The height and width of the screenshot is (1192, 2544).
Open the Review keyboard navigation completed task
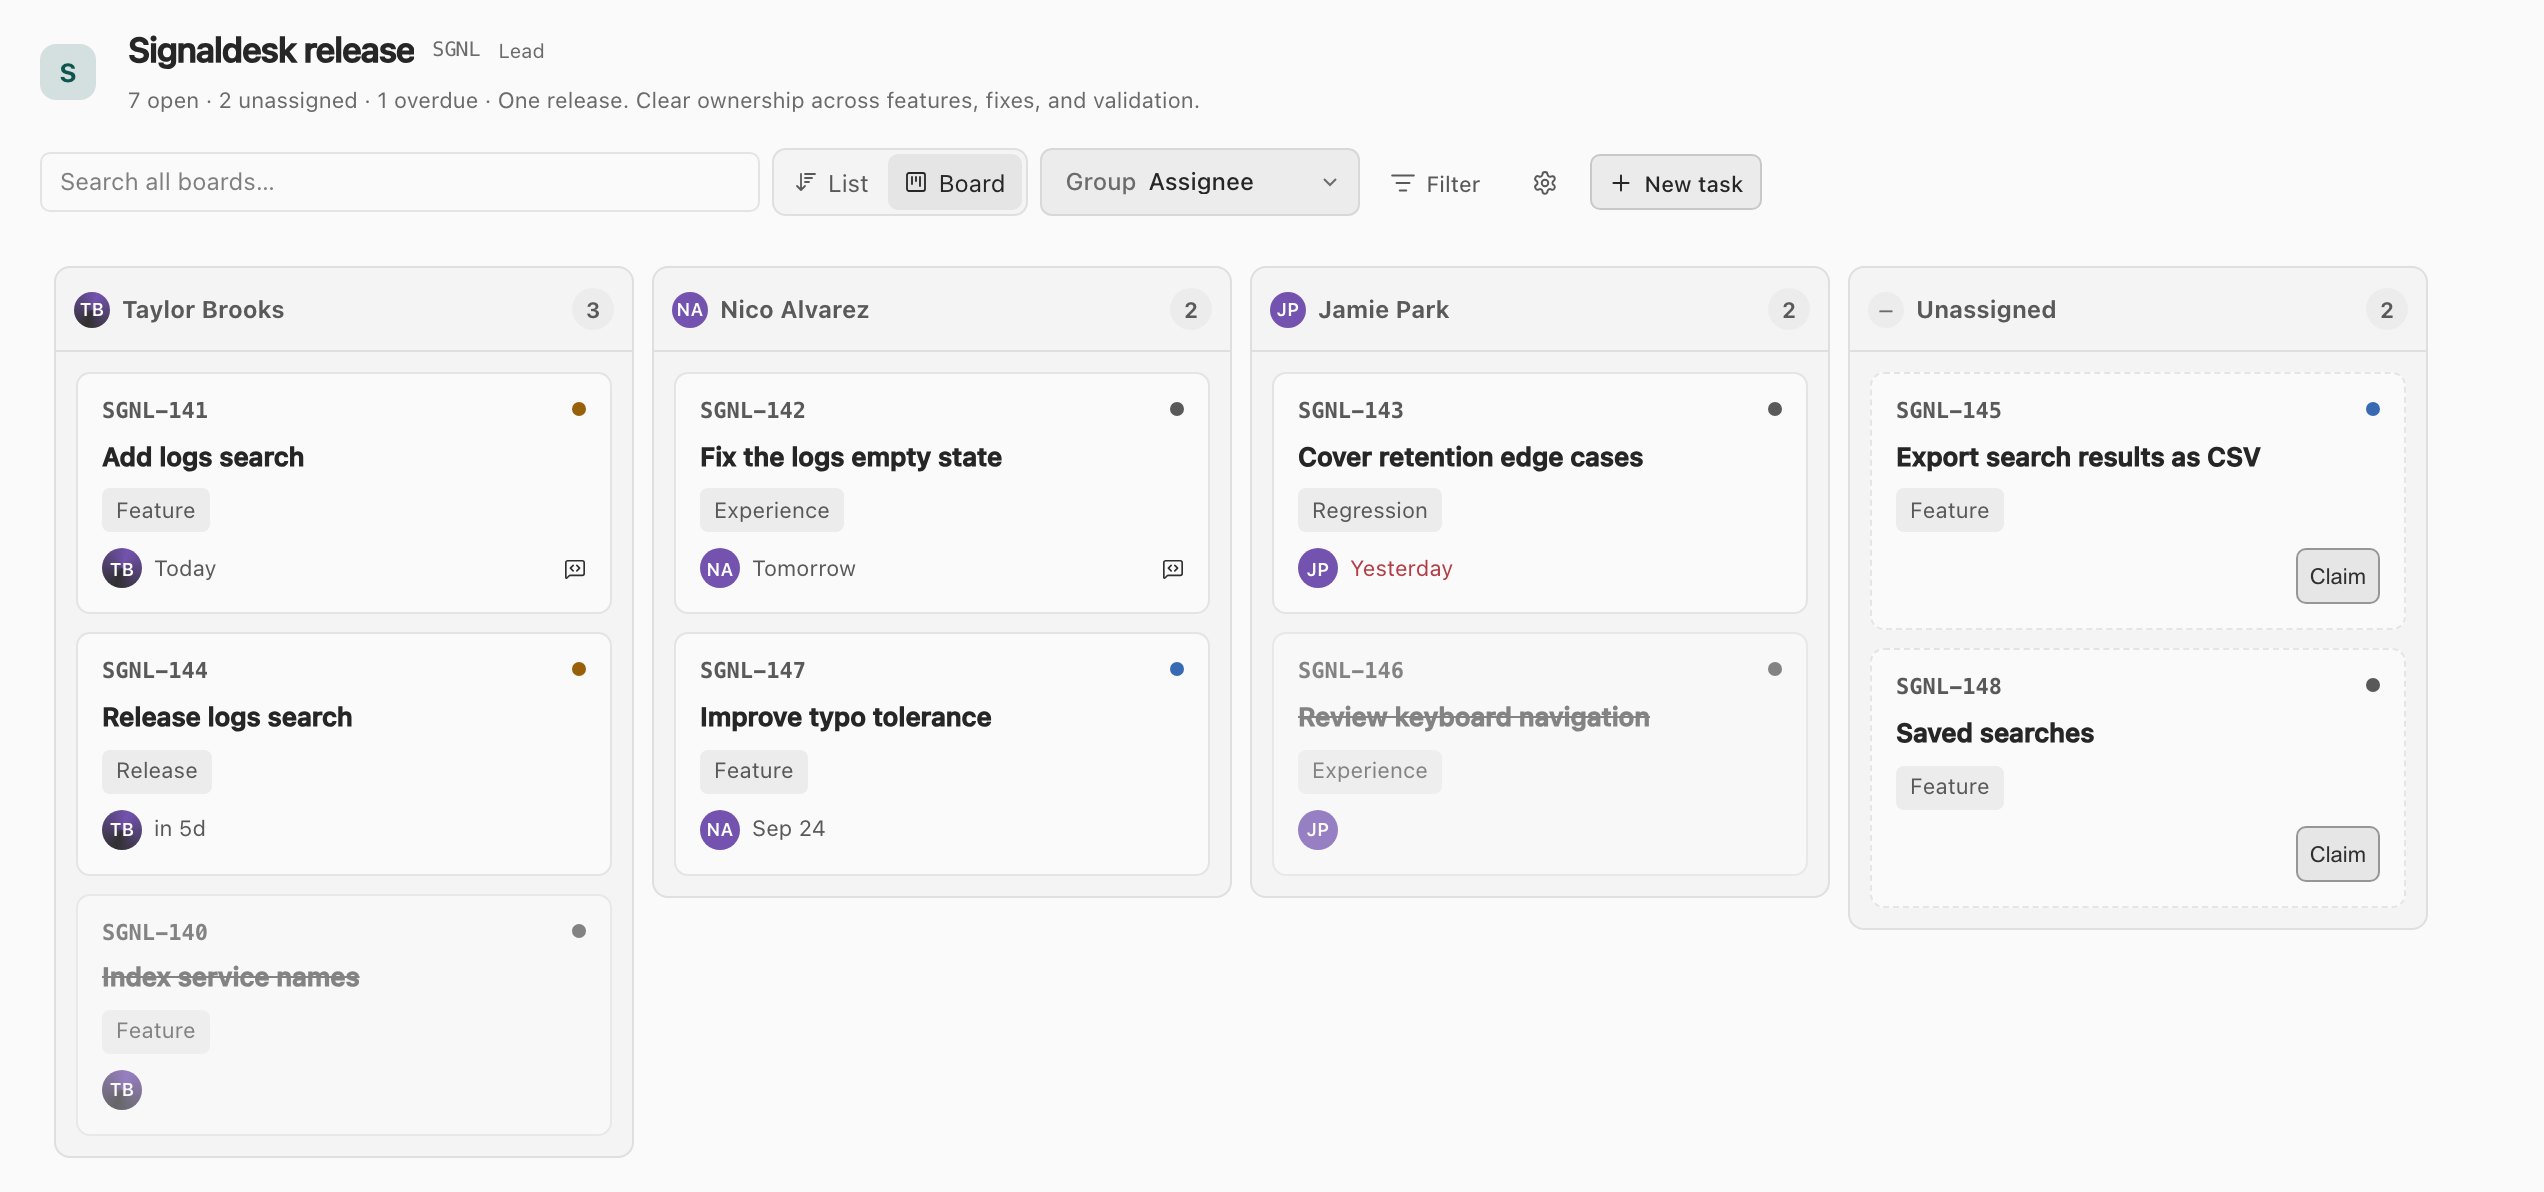pyautogui.click(x=1474, y=717)
